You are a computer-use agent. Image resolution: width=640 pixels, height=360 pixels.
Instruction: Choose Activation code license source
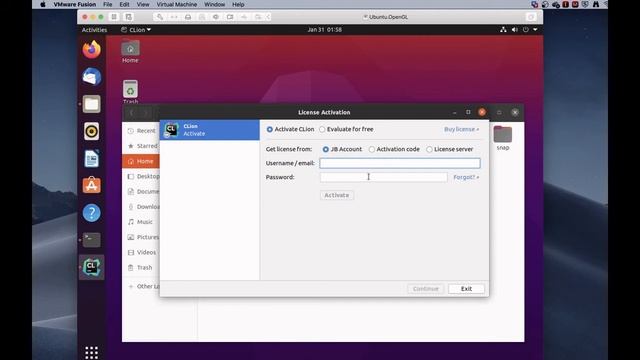click(372, 149)
